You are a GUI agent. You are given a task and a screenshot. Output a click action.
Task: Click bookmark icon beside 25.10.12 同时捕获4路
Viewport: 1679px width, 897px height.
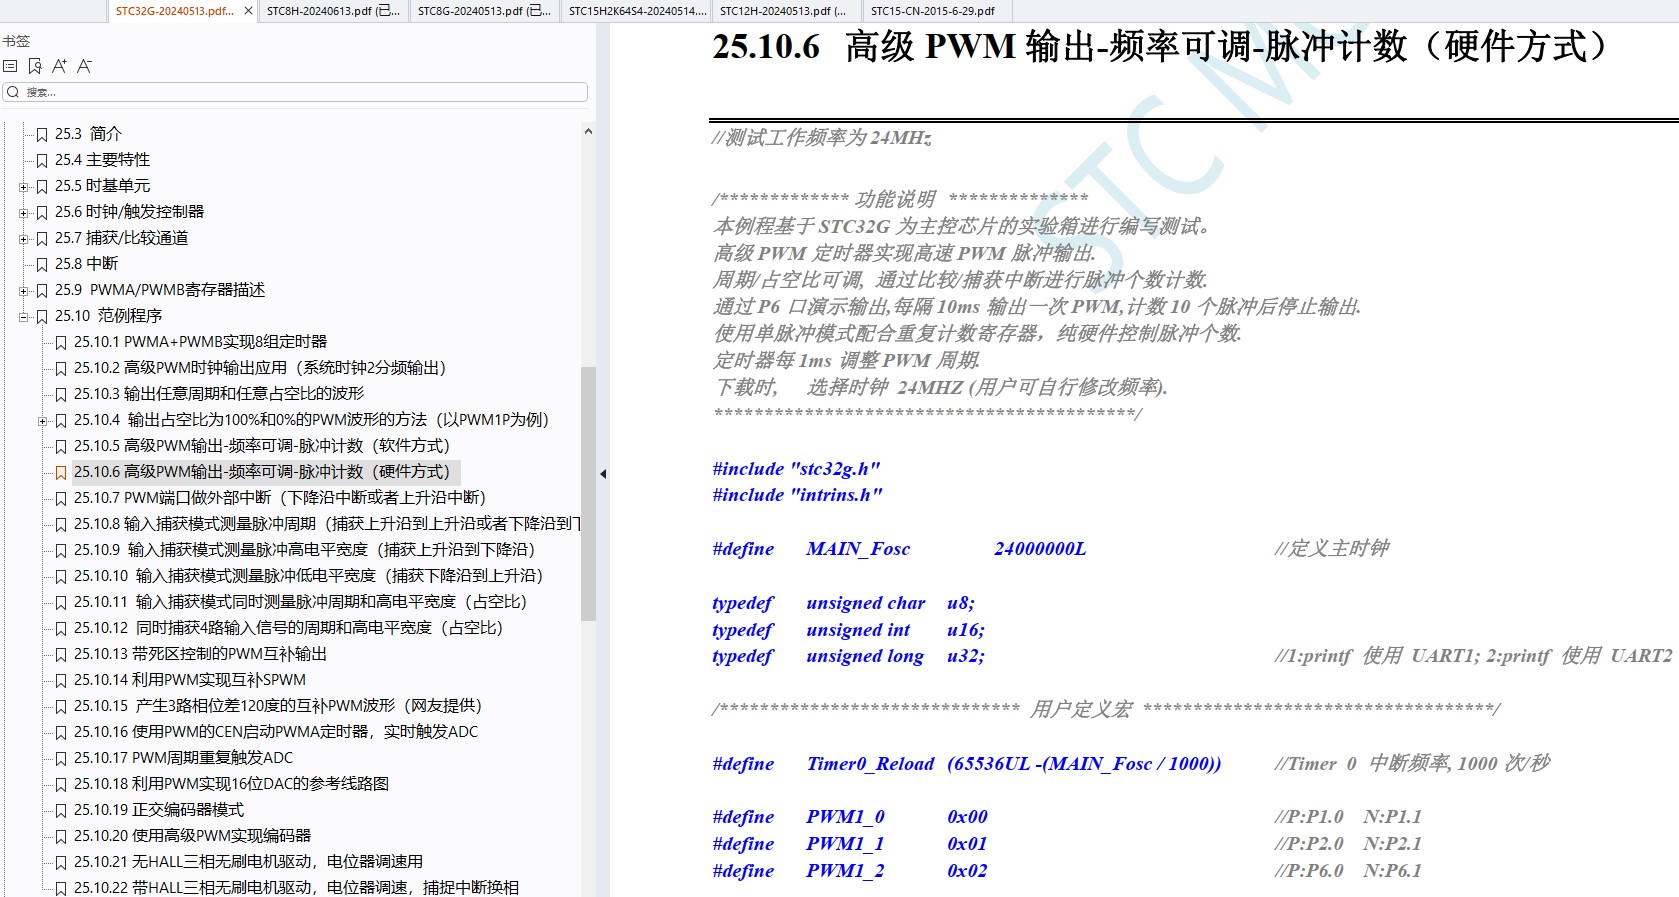pyautogui.click(x=61, y=628)
